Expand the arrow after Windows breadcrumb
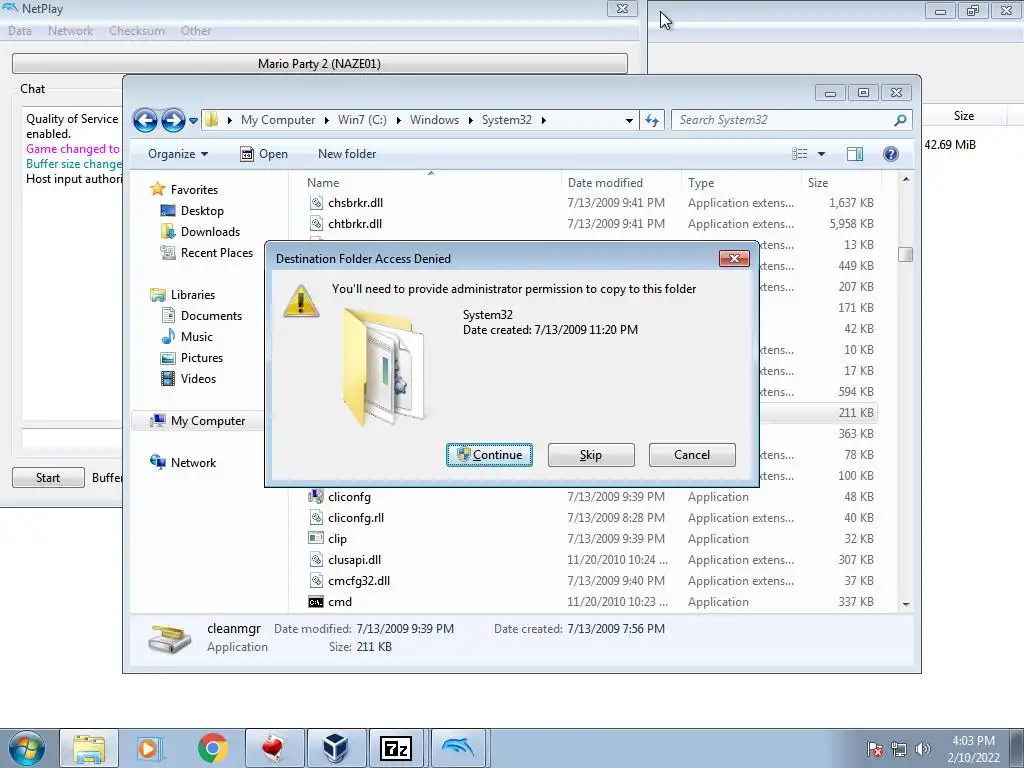Viewport: 1024px width, 768px height. pos(470,120)
